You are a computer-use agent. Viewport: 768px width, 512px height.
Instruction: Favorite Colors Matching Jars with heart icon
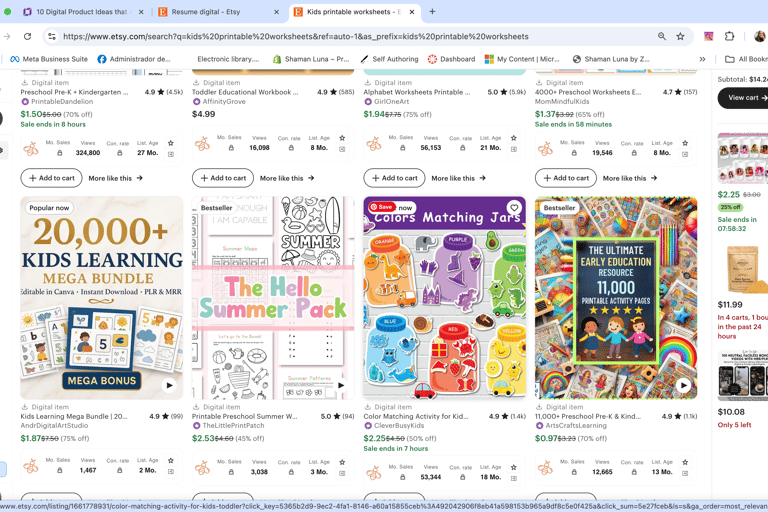click(514, 207)
